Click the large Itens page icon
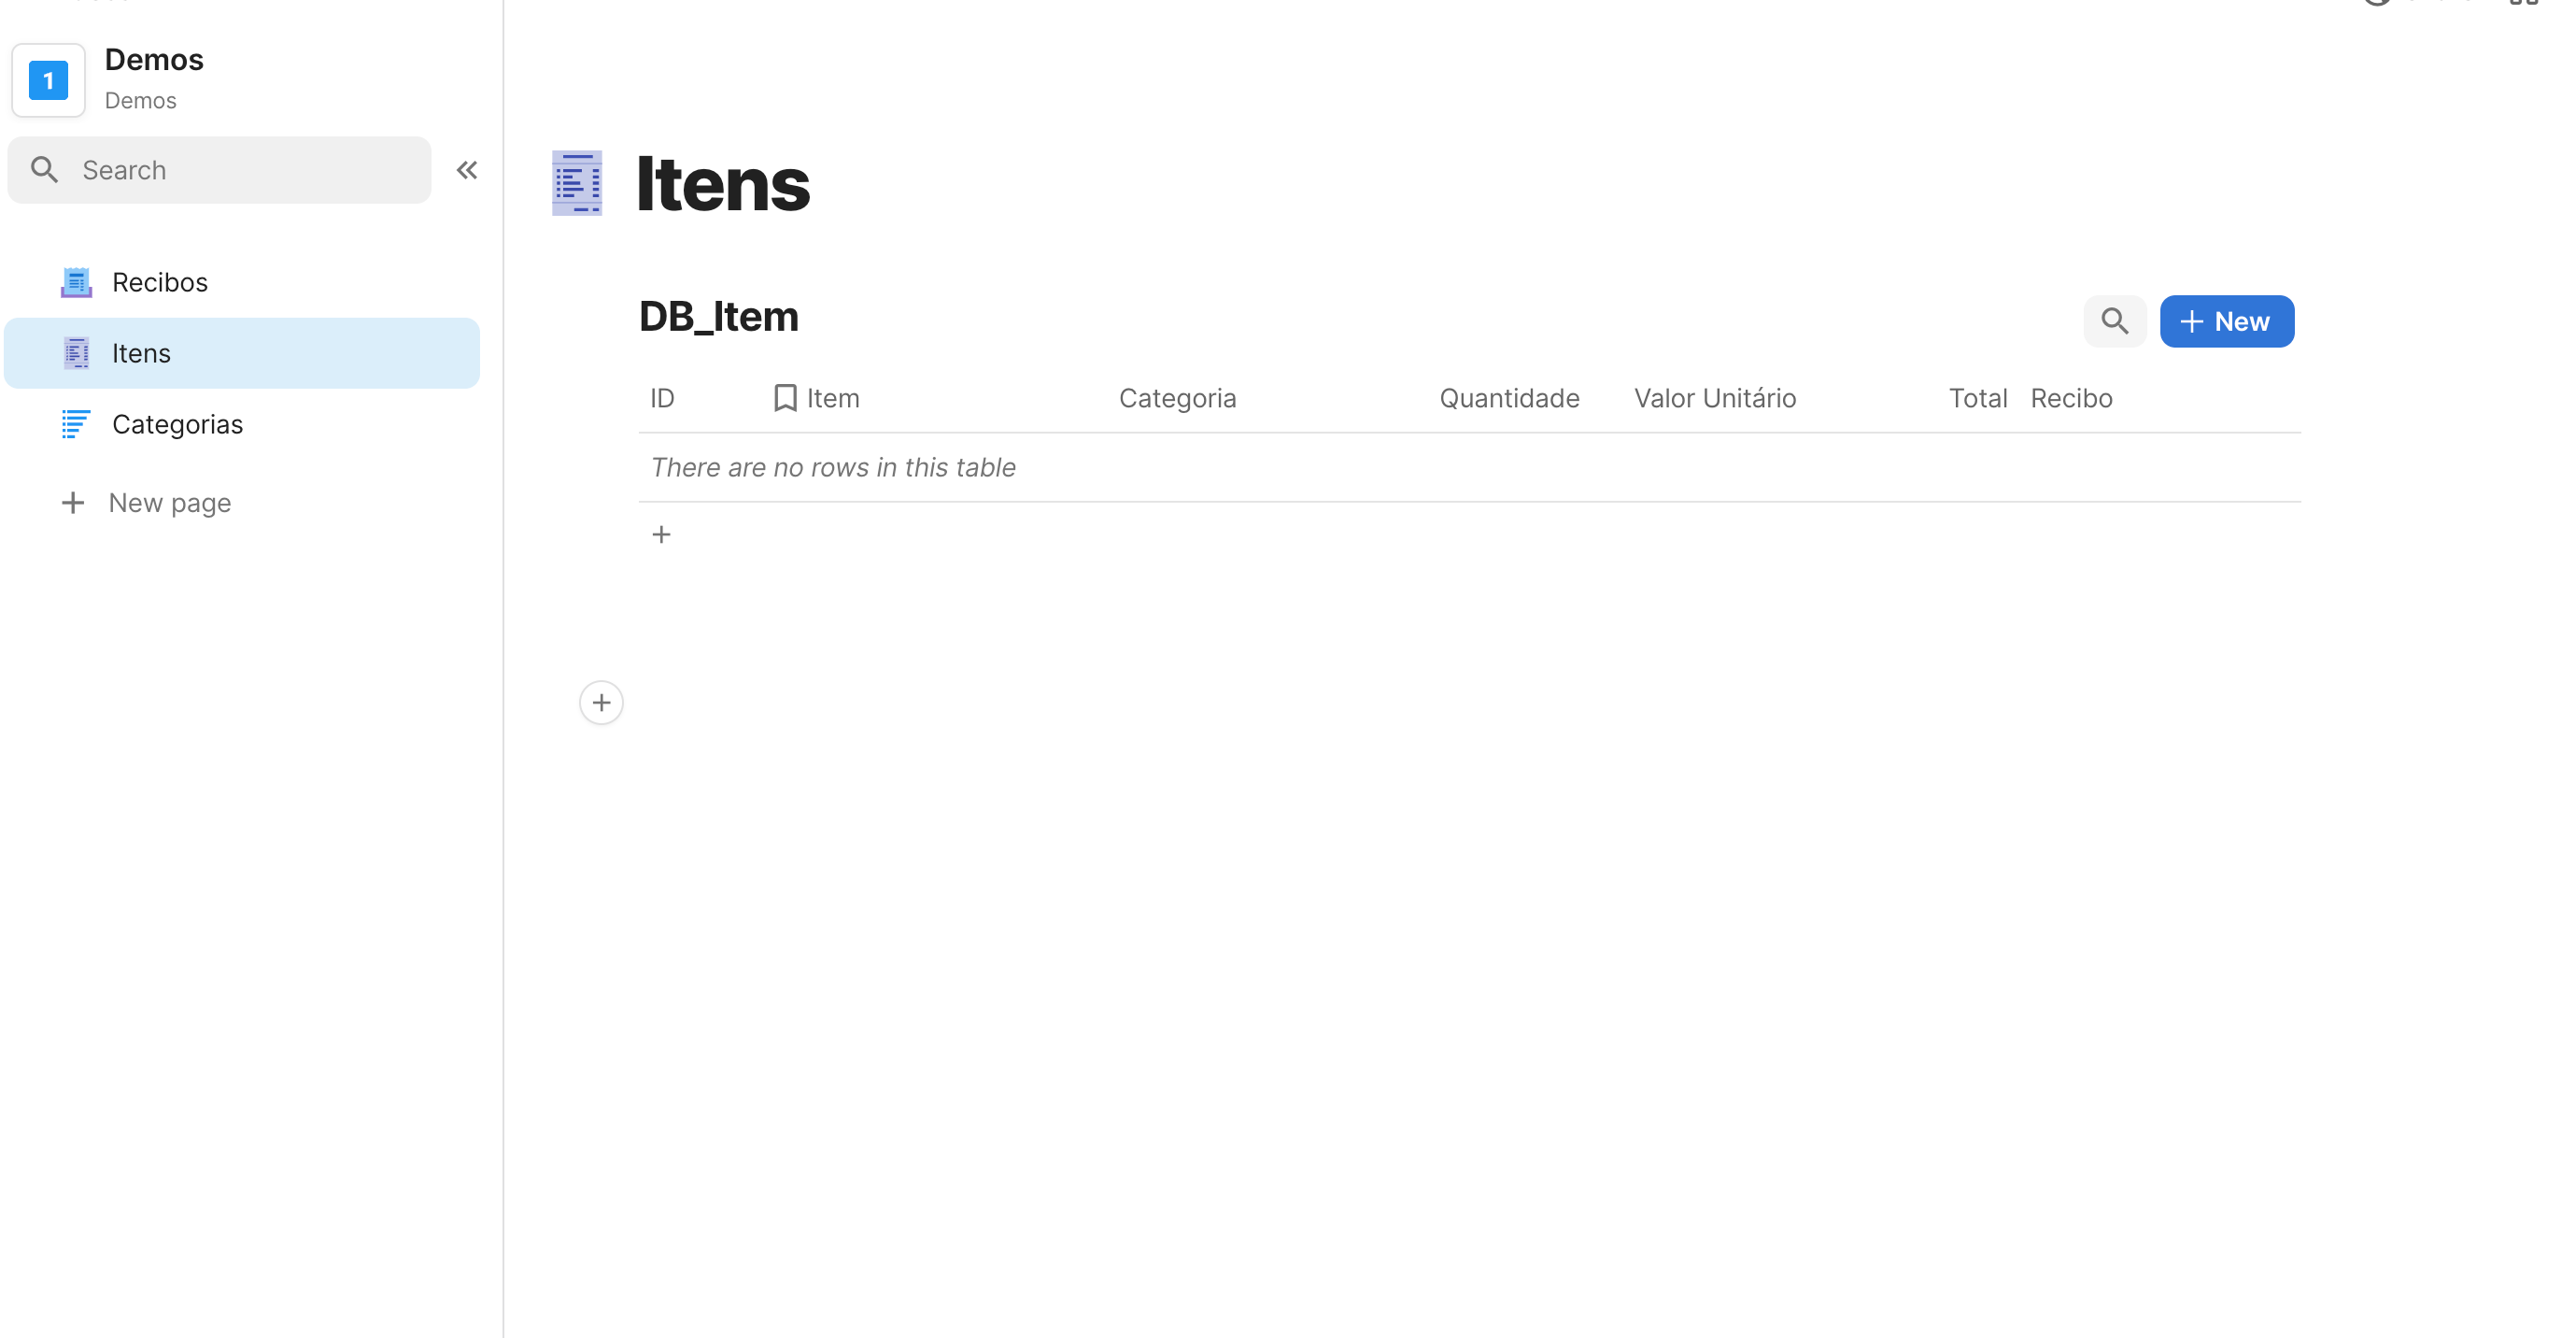 click(x=577, y=183)
